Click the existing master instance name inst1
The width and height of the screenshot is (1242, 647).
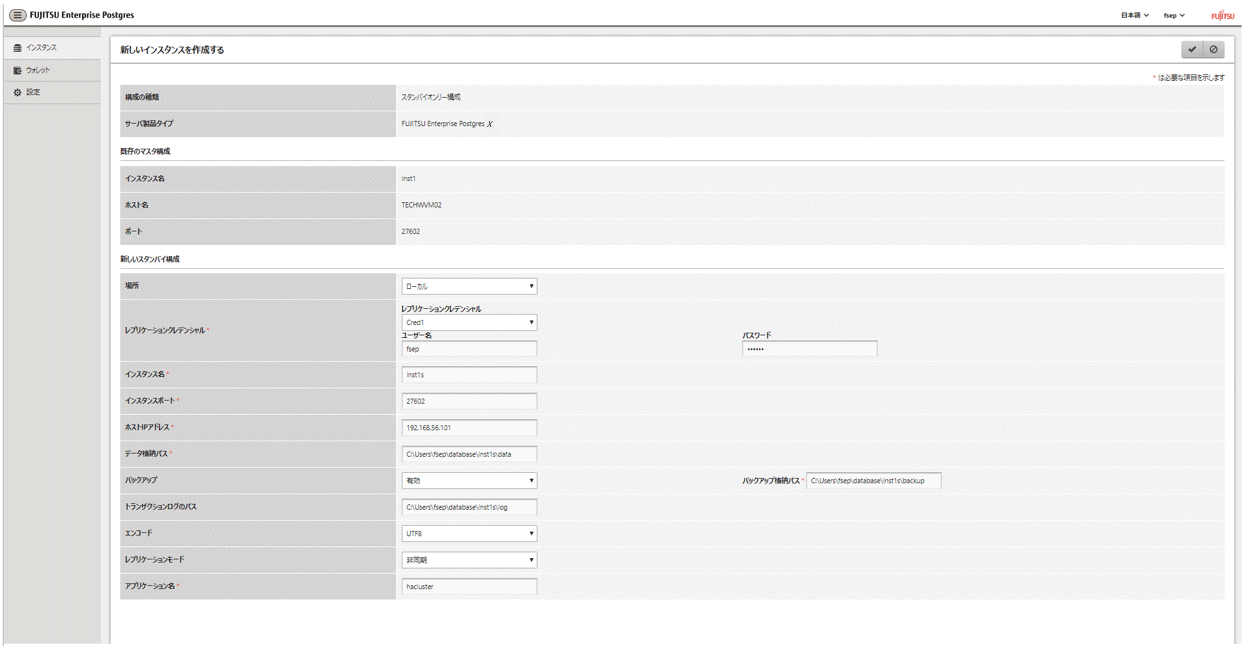click(408, 179)
